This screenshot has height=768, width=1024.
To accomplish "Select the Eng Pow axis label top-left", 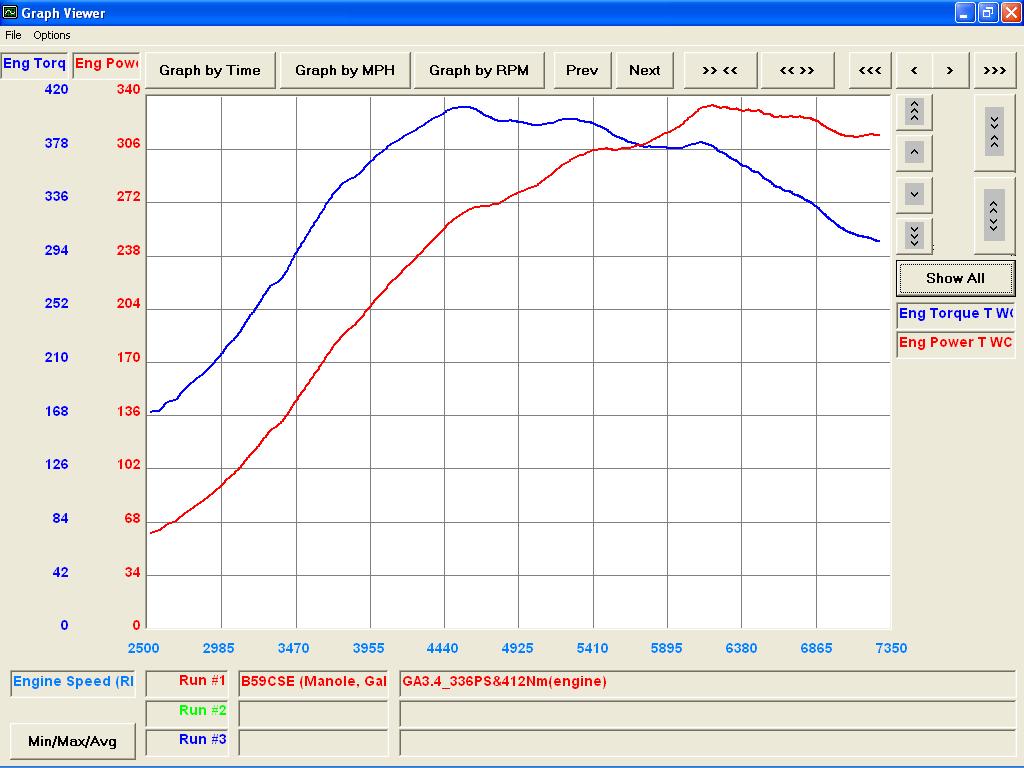I will (106, 64).
